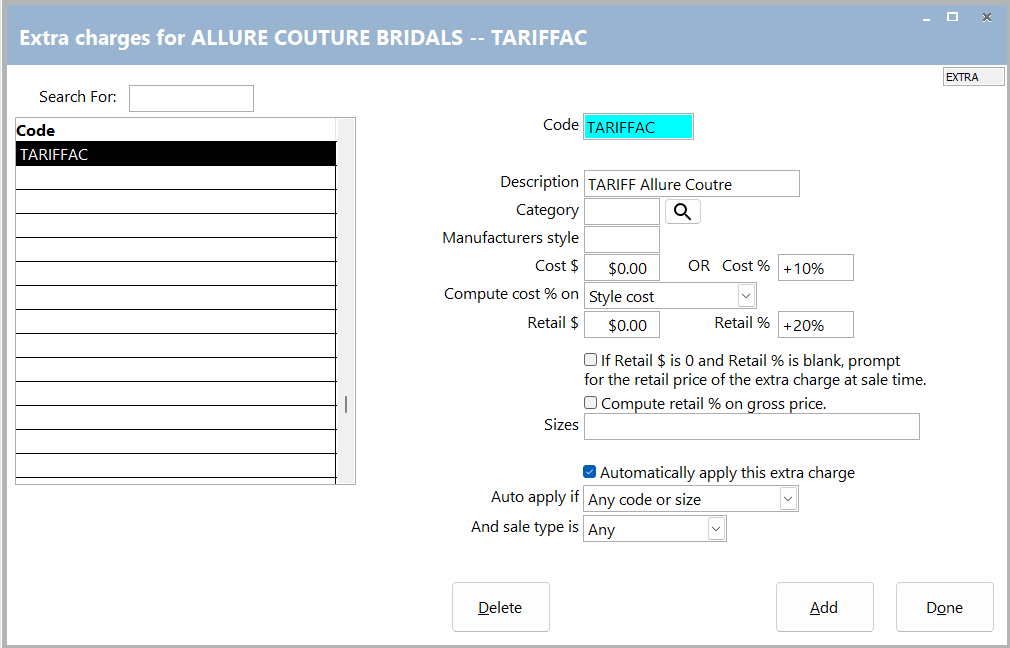Click the Done button
Screen dimensions: 1010x648
click(944, 607)
